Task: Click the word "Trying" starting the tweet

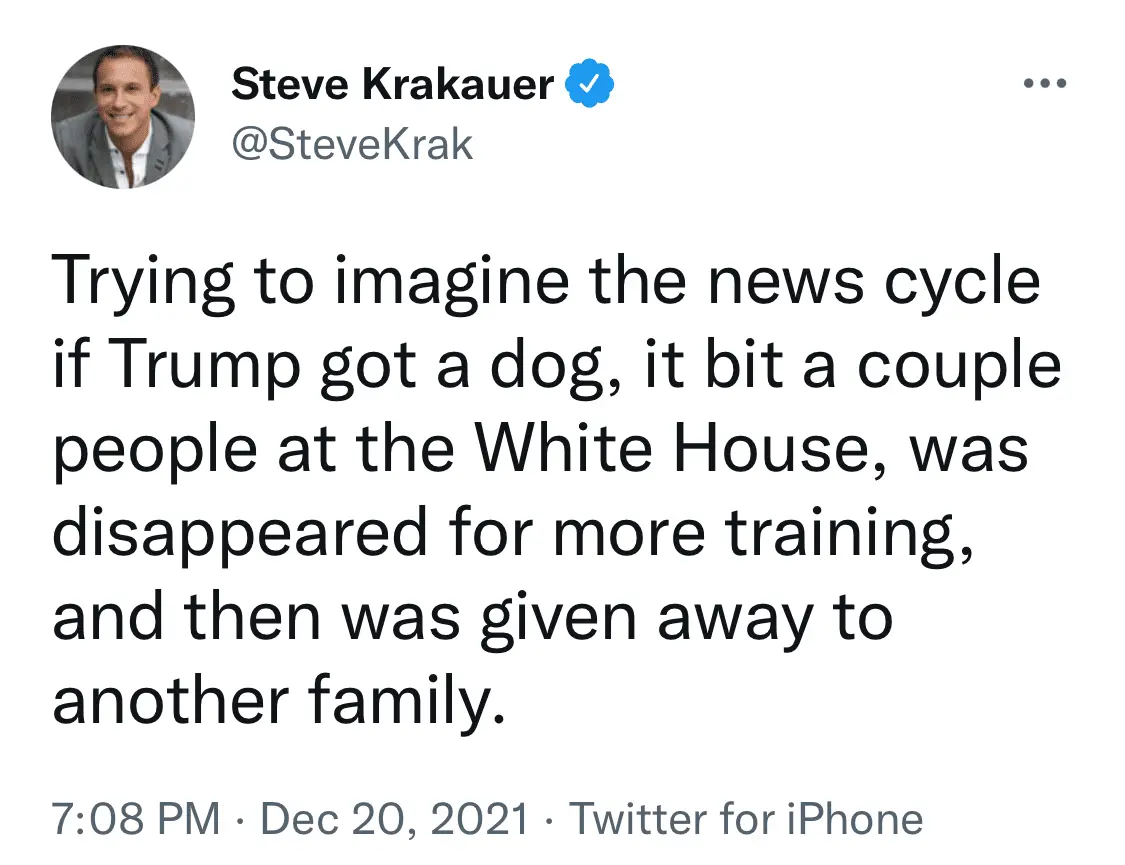Action: click(x=145, y=283)
